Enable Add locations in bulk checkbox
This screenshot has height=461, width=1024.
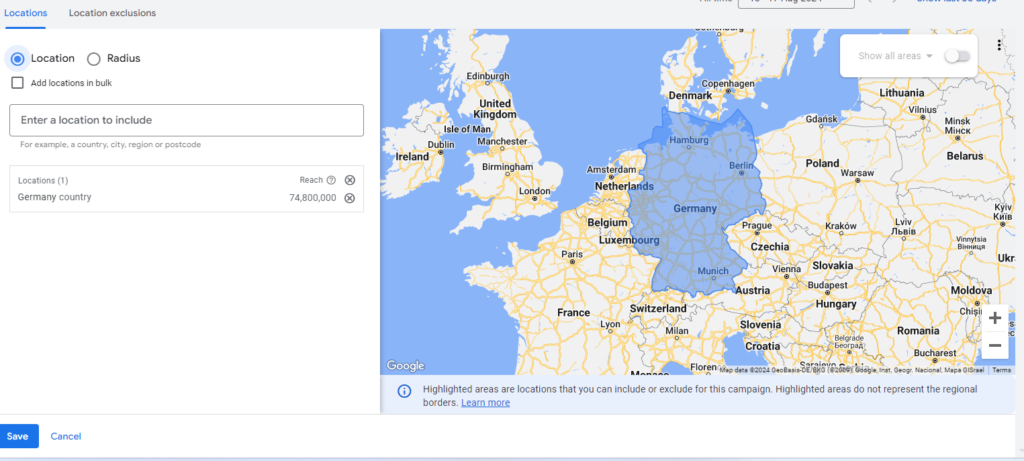pos(18,83)
